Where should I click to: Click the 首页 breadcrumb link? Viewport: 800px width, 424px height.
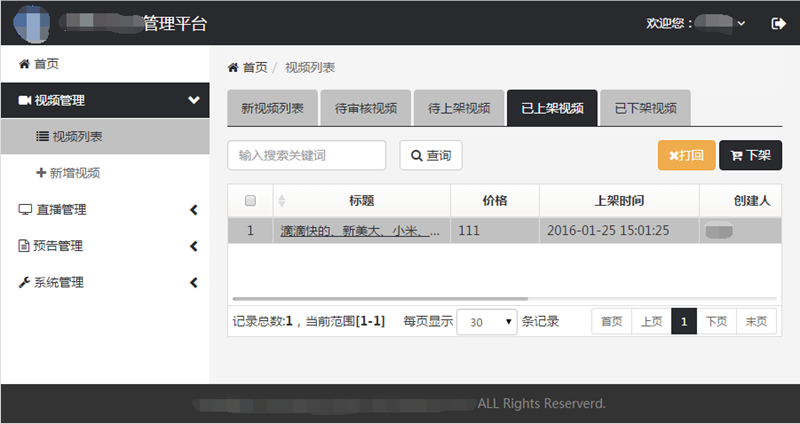(x=255, y=67)
